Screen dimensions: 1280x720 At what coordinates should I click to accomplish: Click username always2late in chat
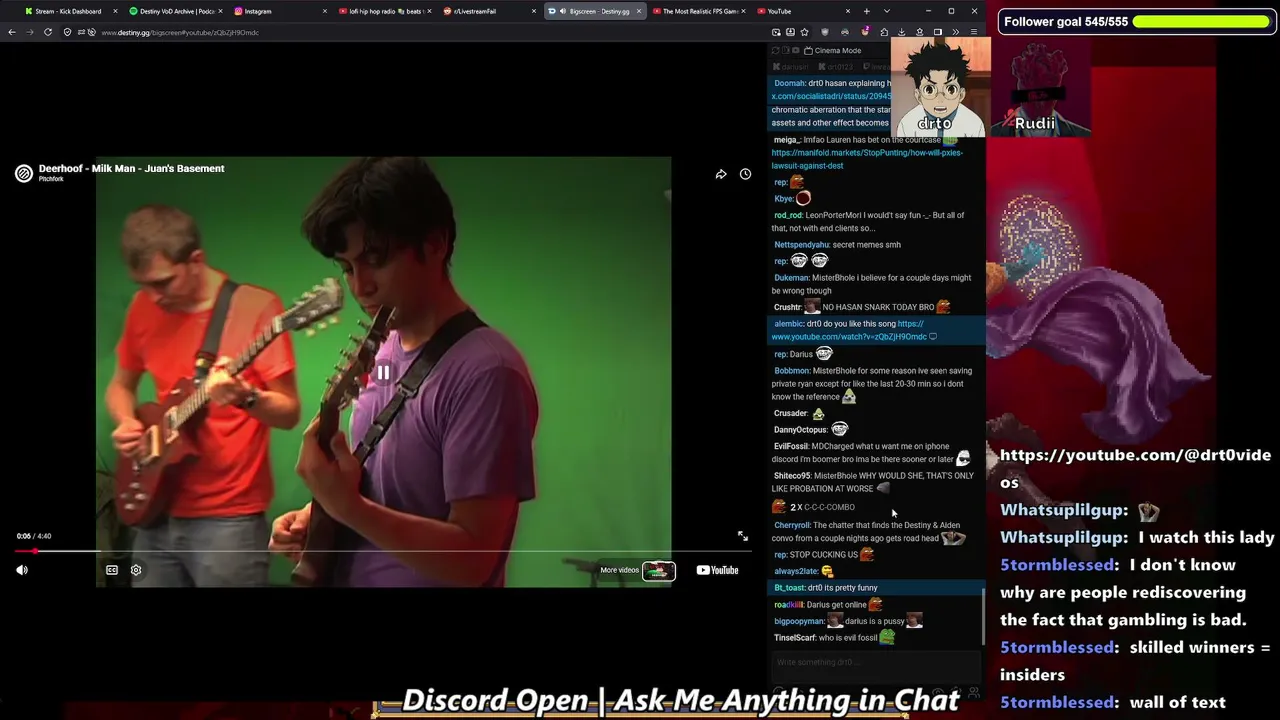click(x=796, y=571)
